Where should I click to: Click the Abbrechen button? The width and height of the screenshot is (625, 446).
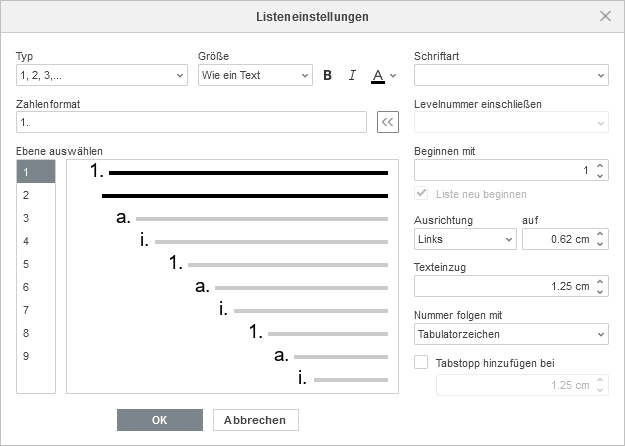point(256,420)
